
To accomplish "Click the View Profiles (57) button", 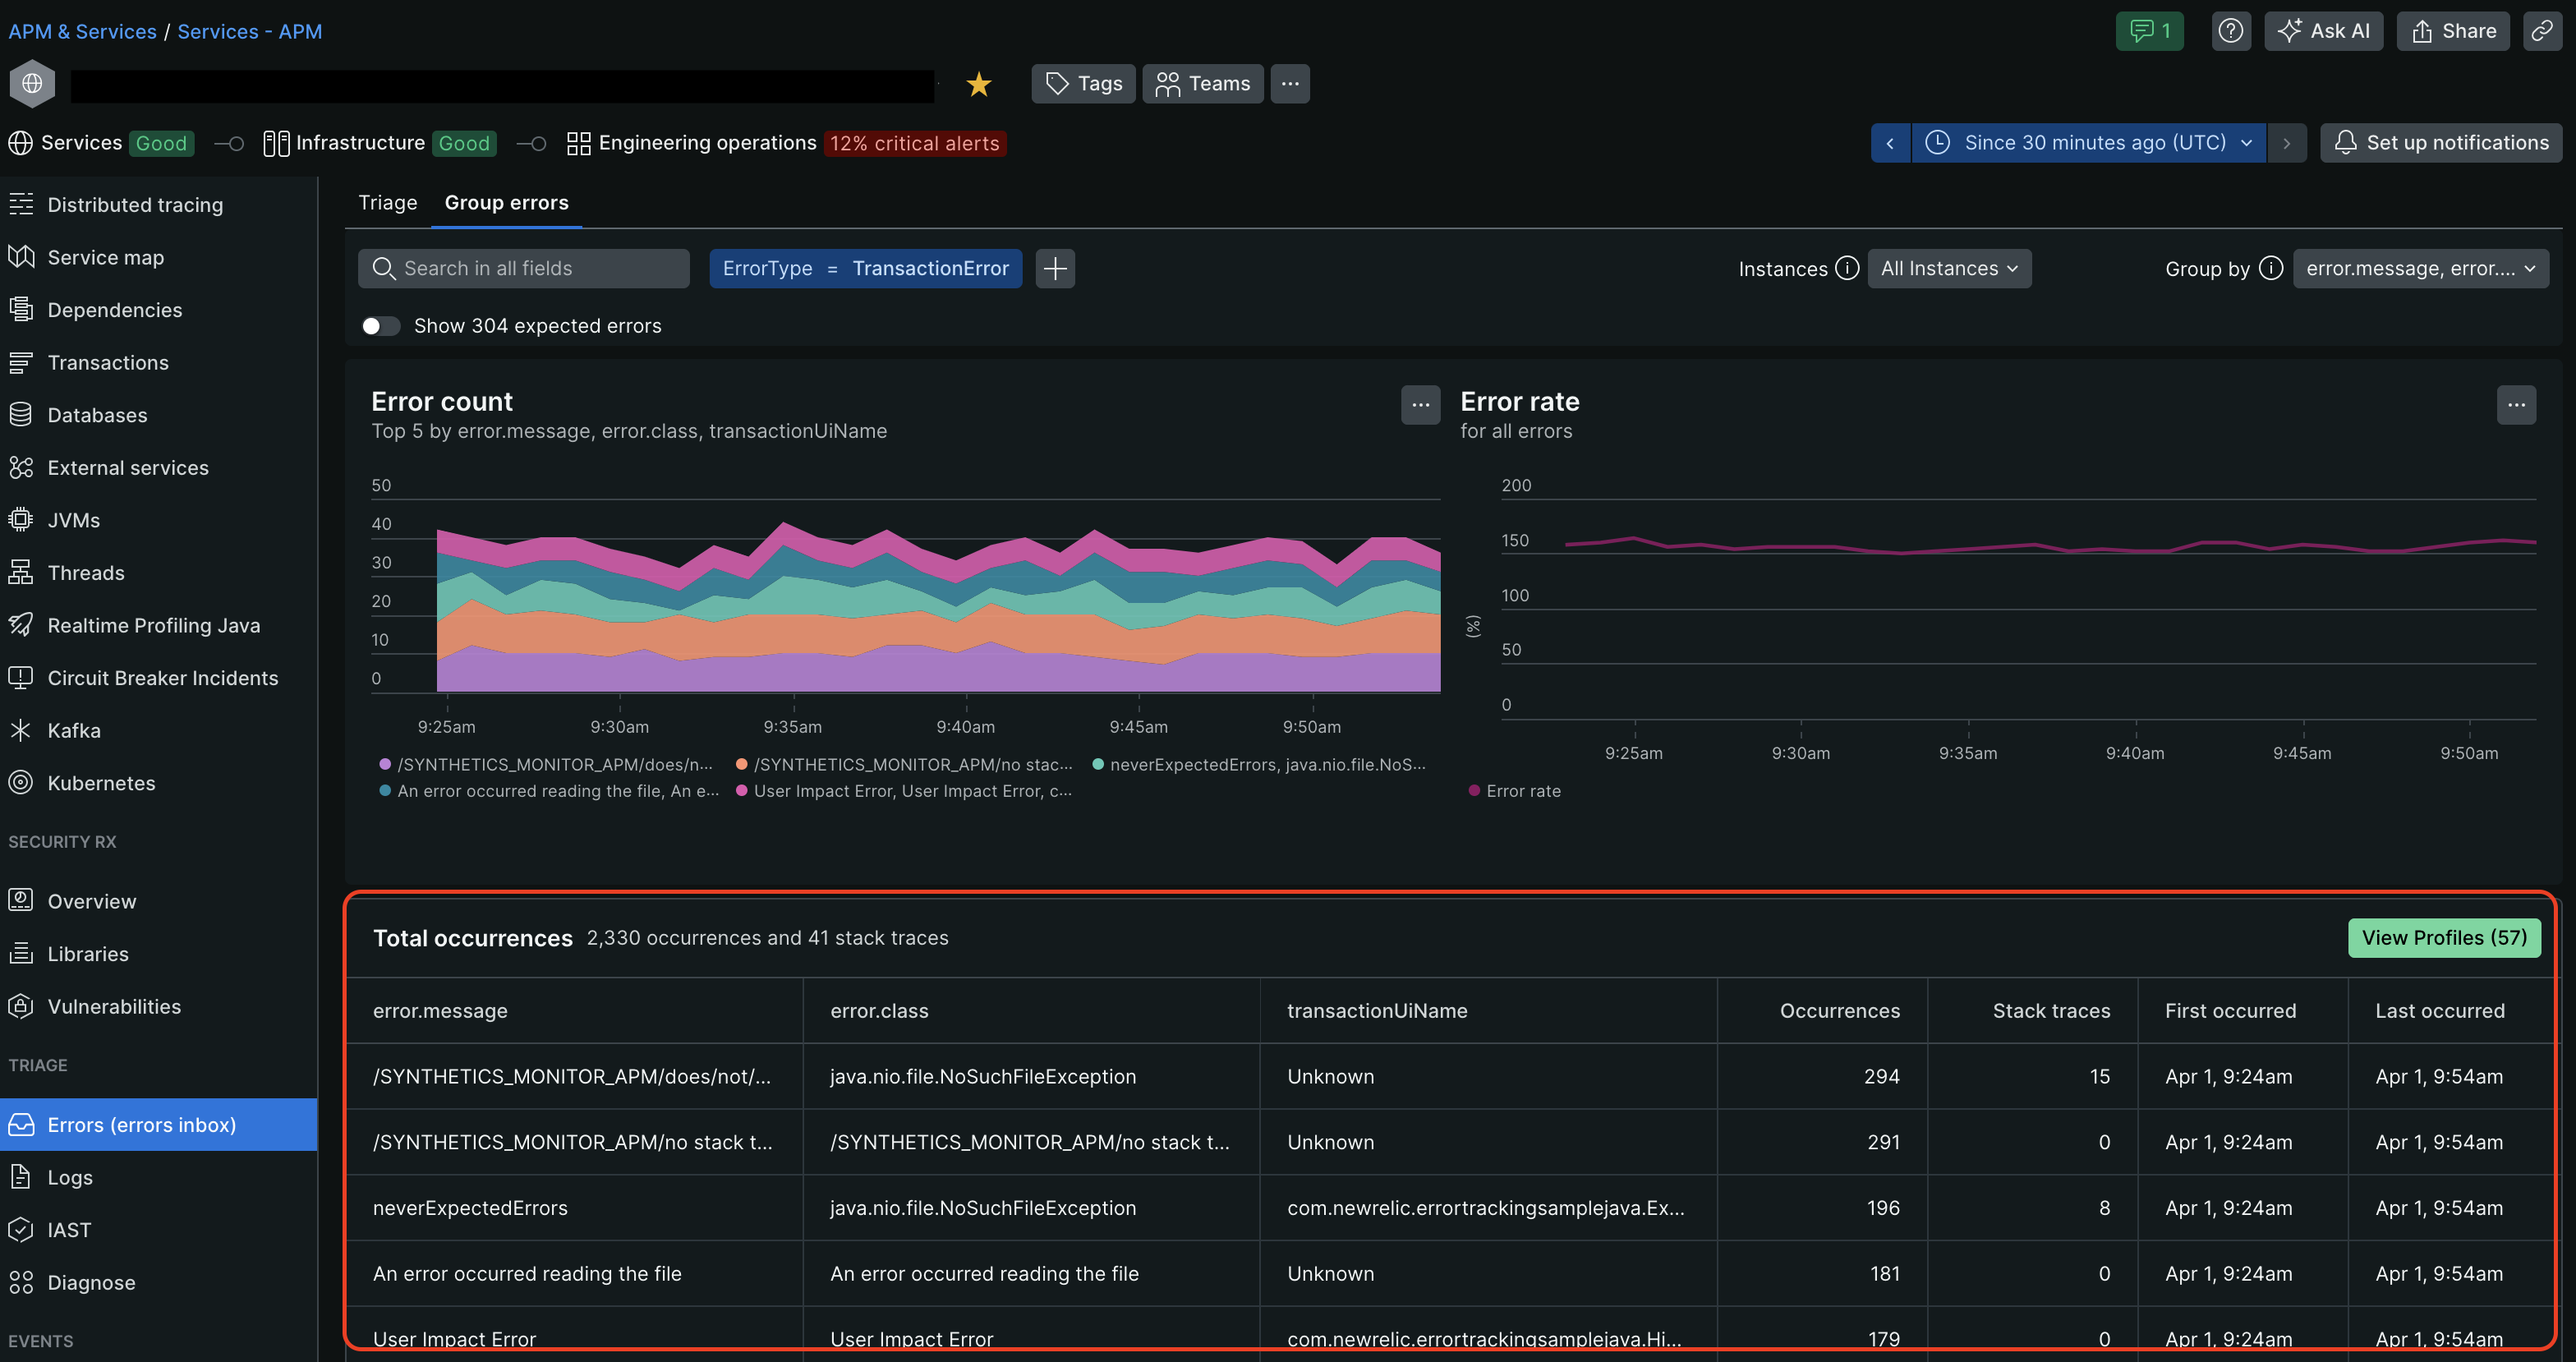I will coord(2443,938).
